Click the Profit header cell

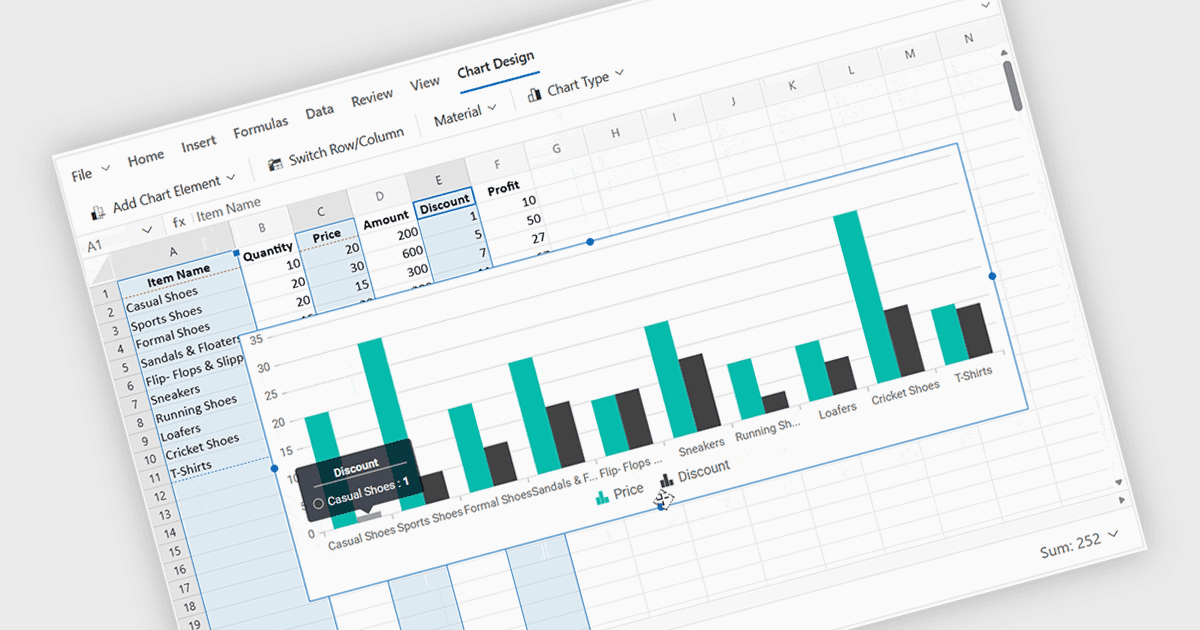point(503,187)
